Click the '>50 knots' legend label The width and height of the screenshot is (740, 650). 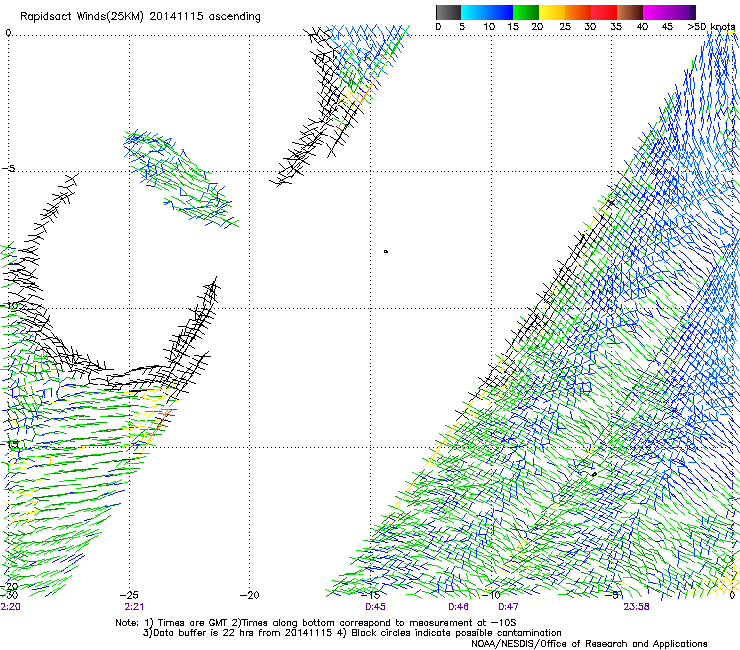click(712, 27)
